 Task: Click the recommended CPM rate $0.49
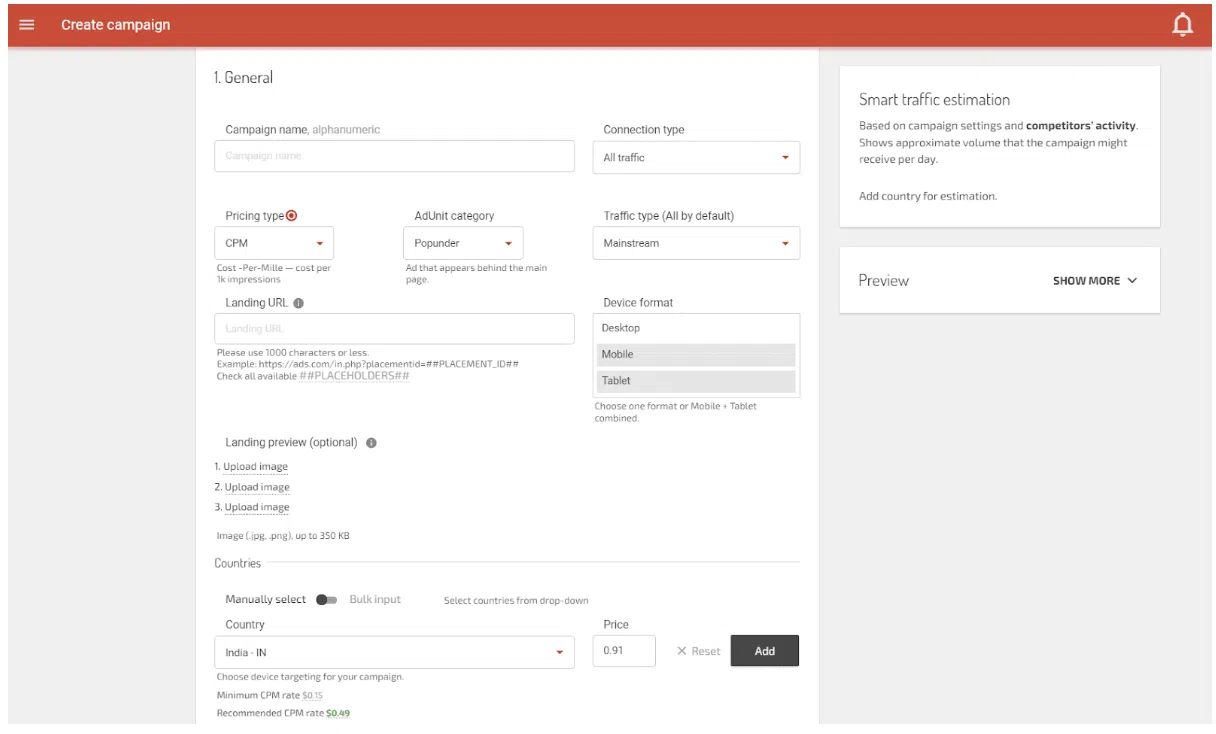point(338,713)
